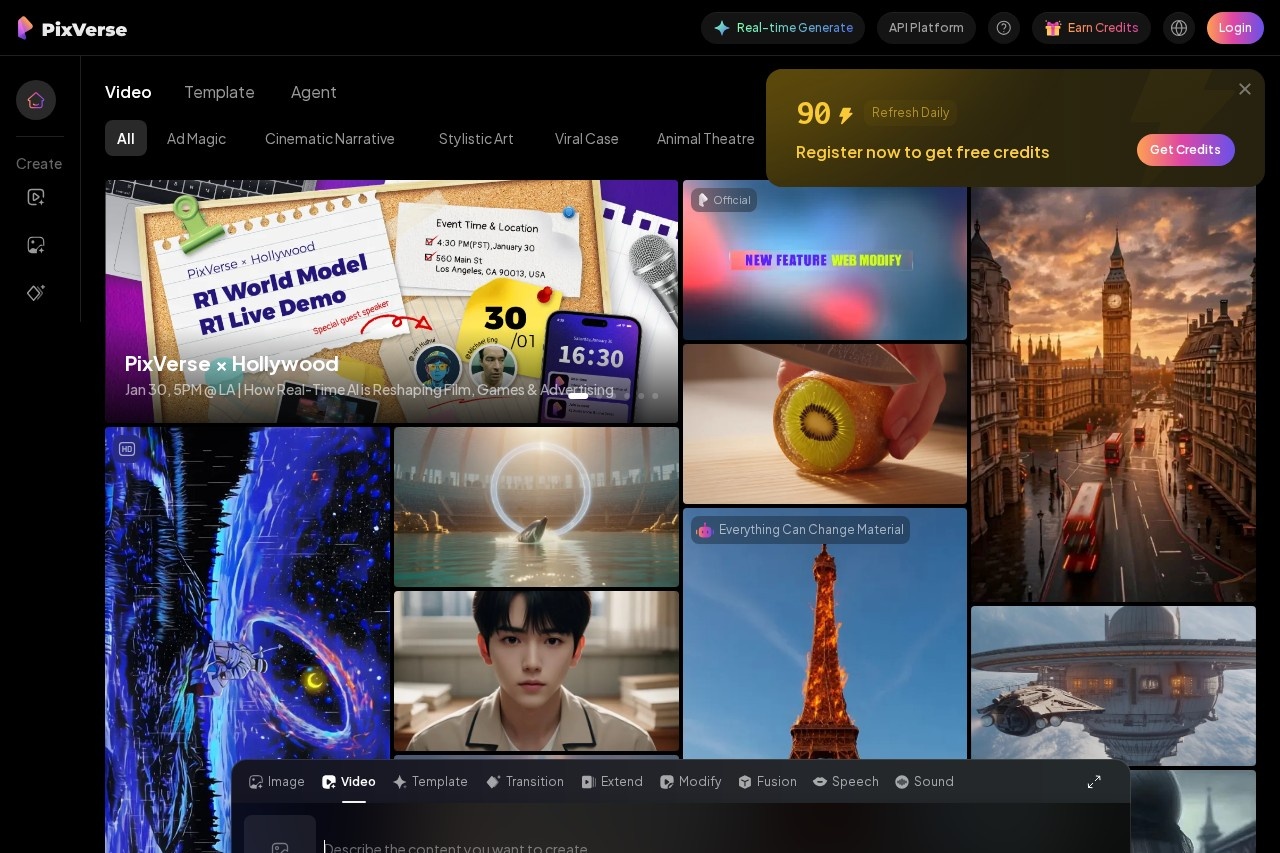Click the Login button
Viewport: 1280px width, 853px height.
(x=1235, y=28)
